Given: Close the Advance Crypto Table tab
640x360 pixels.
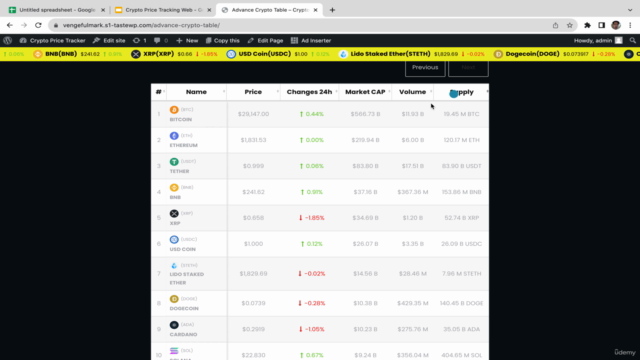Looking at the screenshot, I should (316, 10).
